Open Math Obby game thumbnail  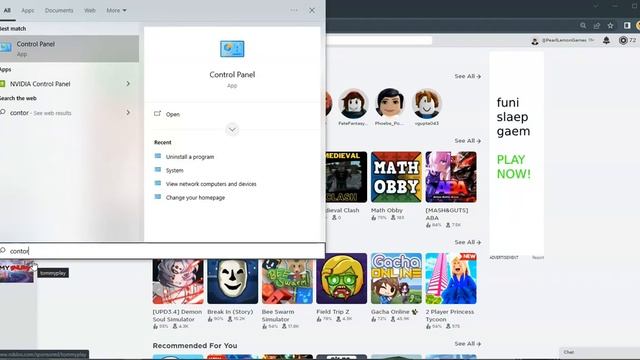point(396,177)
